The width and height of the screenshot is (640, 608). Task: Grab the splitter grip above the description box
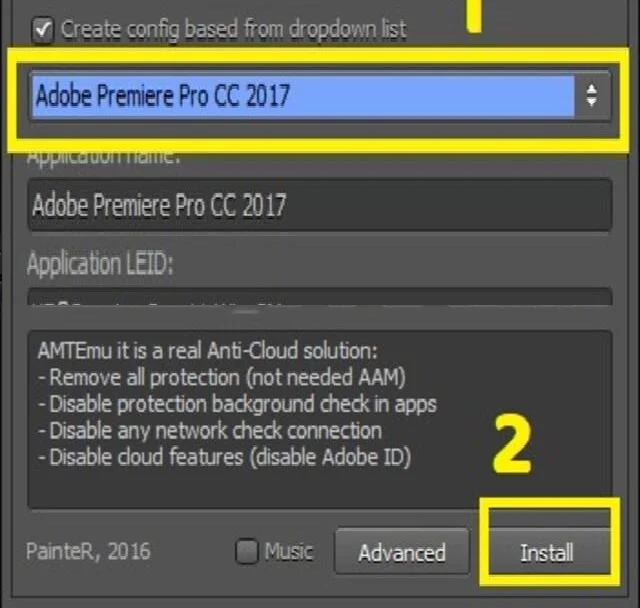pyautogui.click(x=246, y=312)
